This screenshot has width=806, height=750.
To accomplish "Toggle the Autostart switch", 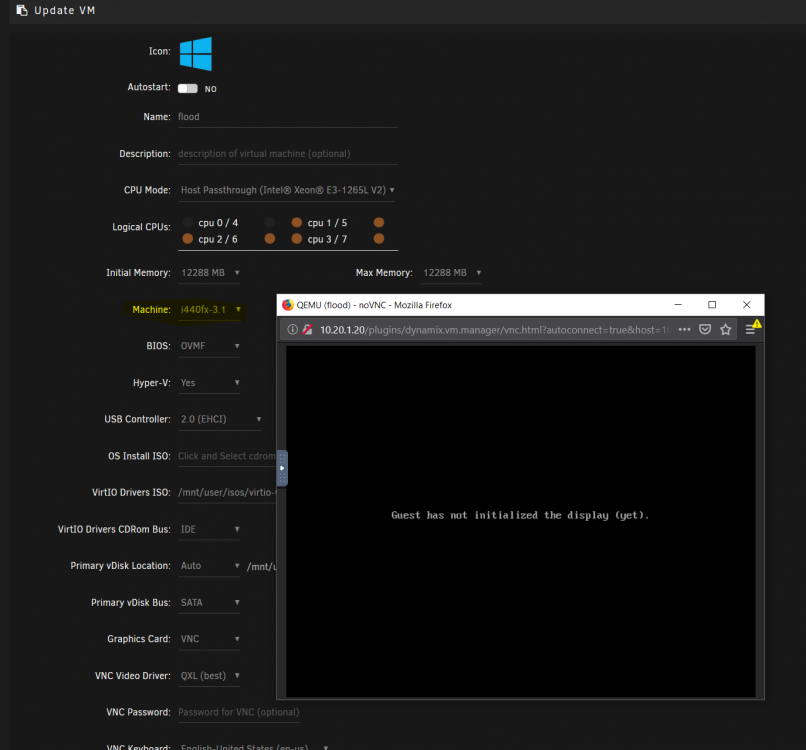I will (188, 88).
